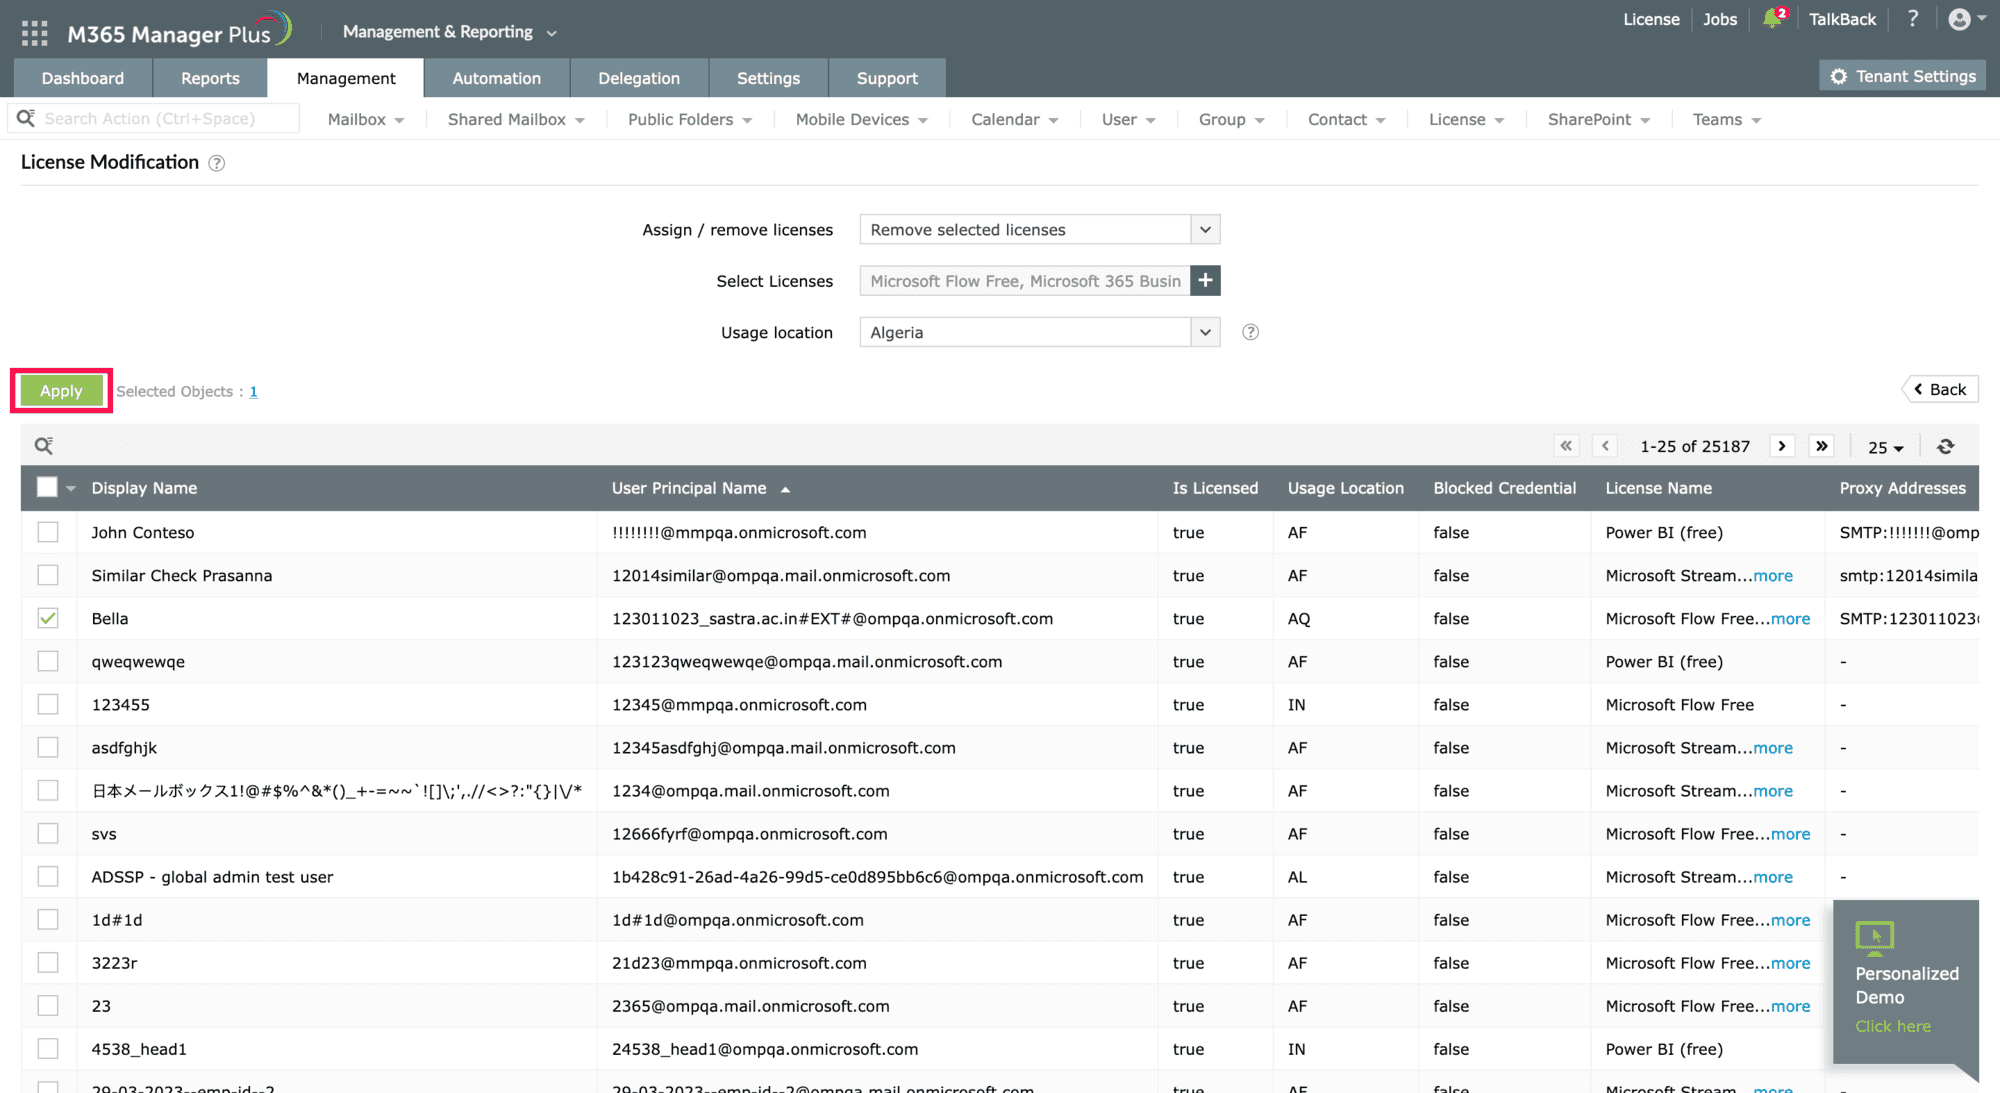Click the Usage location help icon
Viewport: 2000px width, 1093px height.
(1250, 332)
